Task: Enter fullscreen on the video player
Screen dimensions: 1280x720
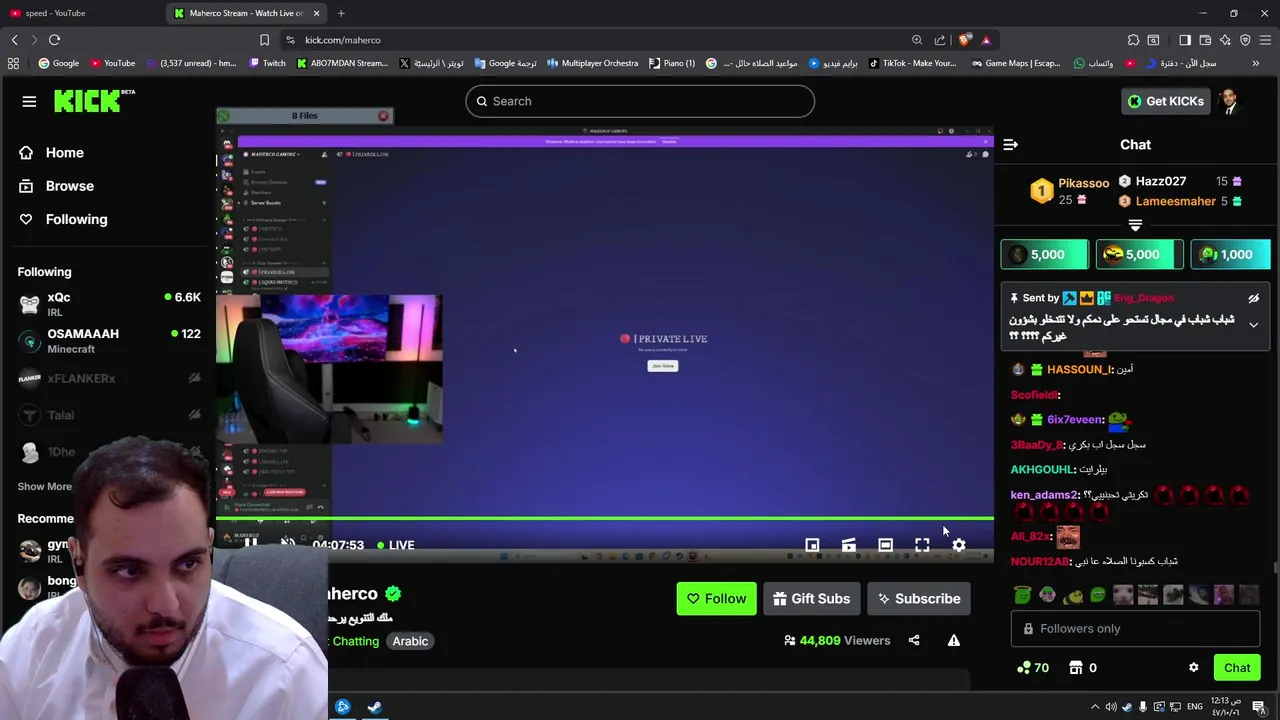Action: point(922,545)
